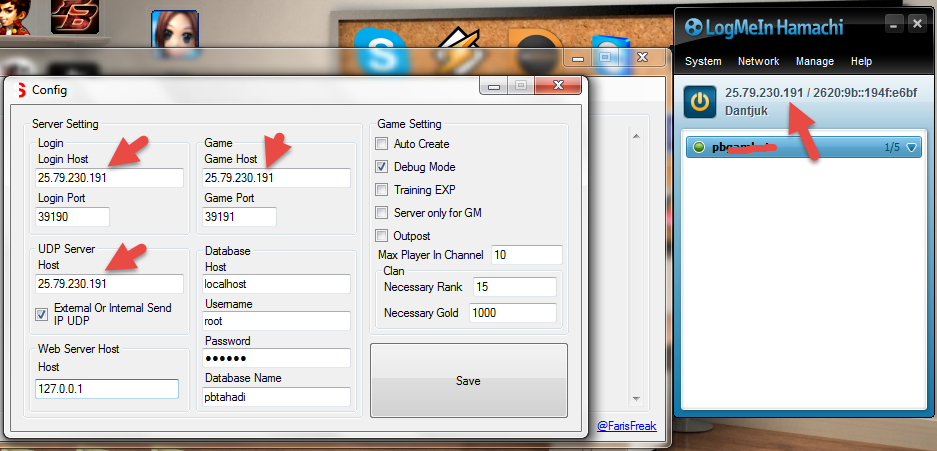Minimize the LogMeIn Hamachi window

point(894,24)
